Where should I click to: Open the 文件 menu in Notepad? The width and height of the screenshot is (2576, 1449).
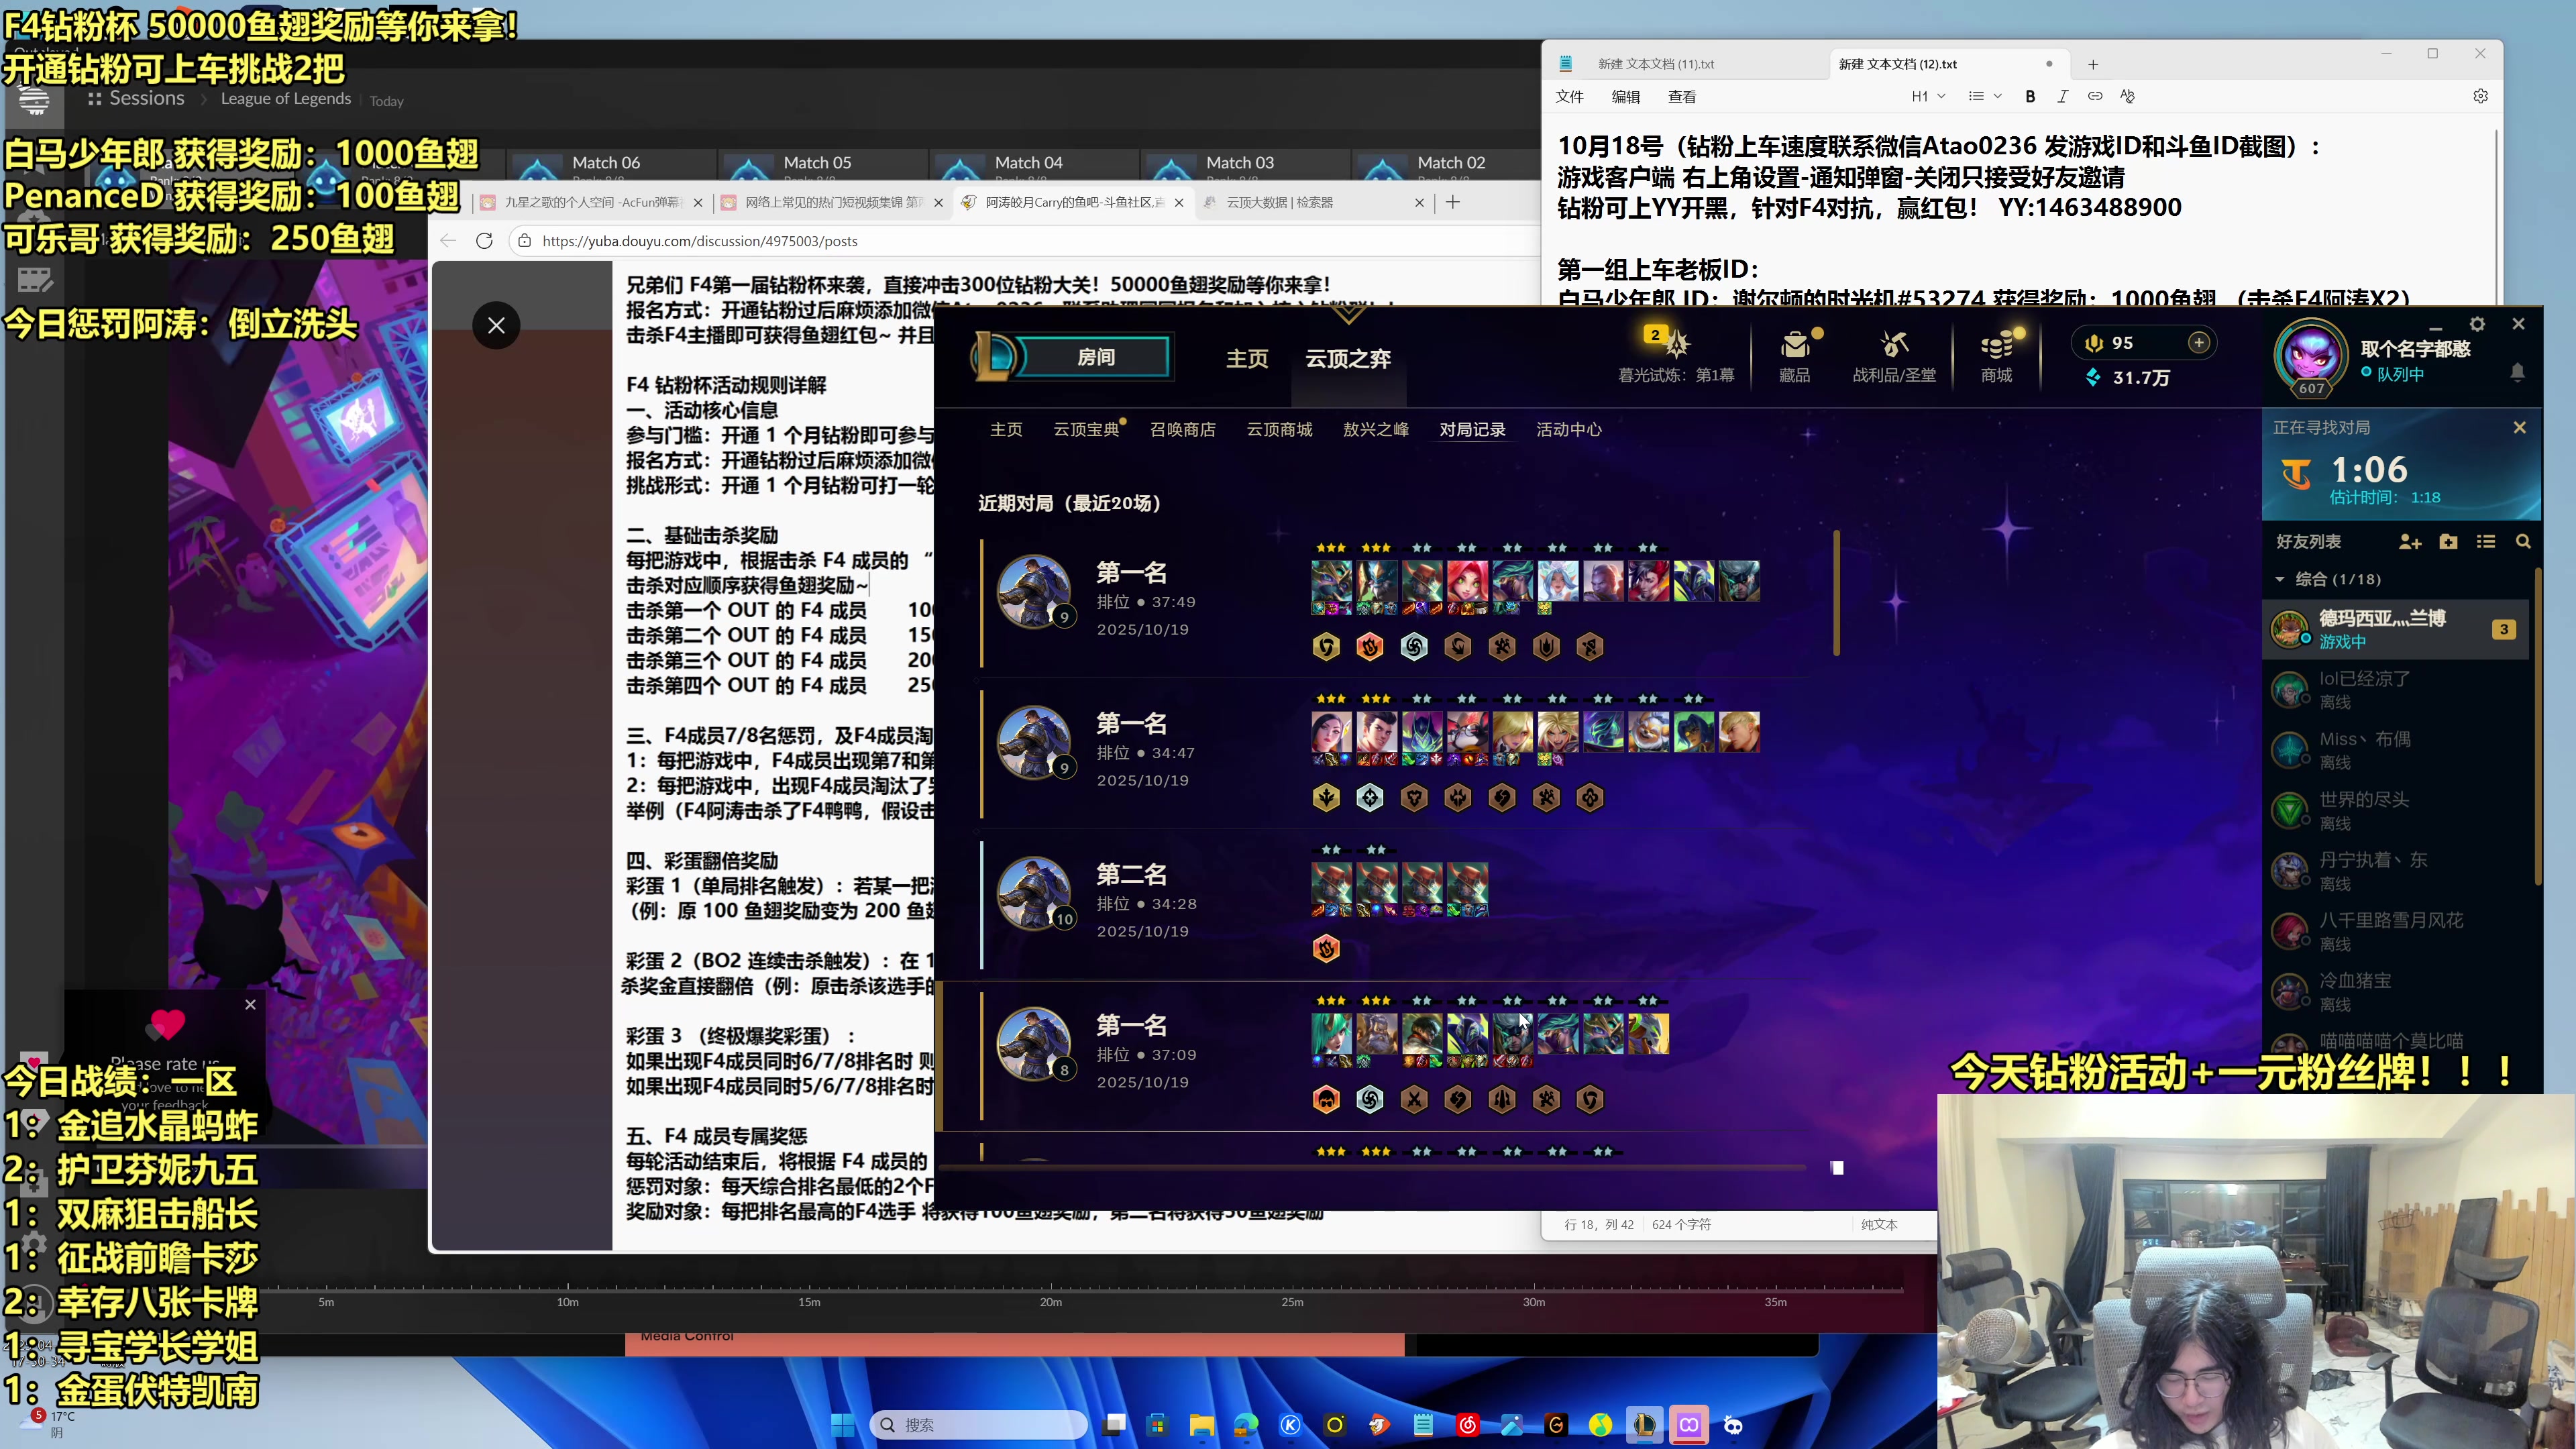pyautogui.click(x=1570, y=96)
